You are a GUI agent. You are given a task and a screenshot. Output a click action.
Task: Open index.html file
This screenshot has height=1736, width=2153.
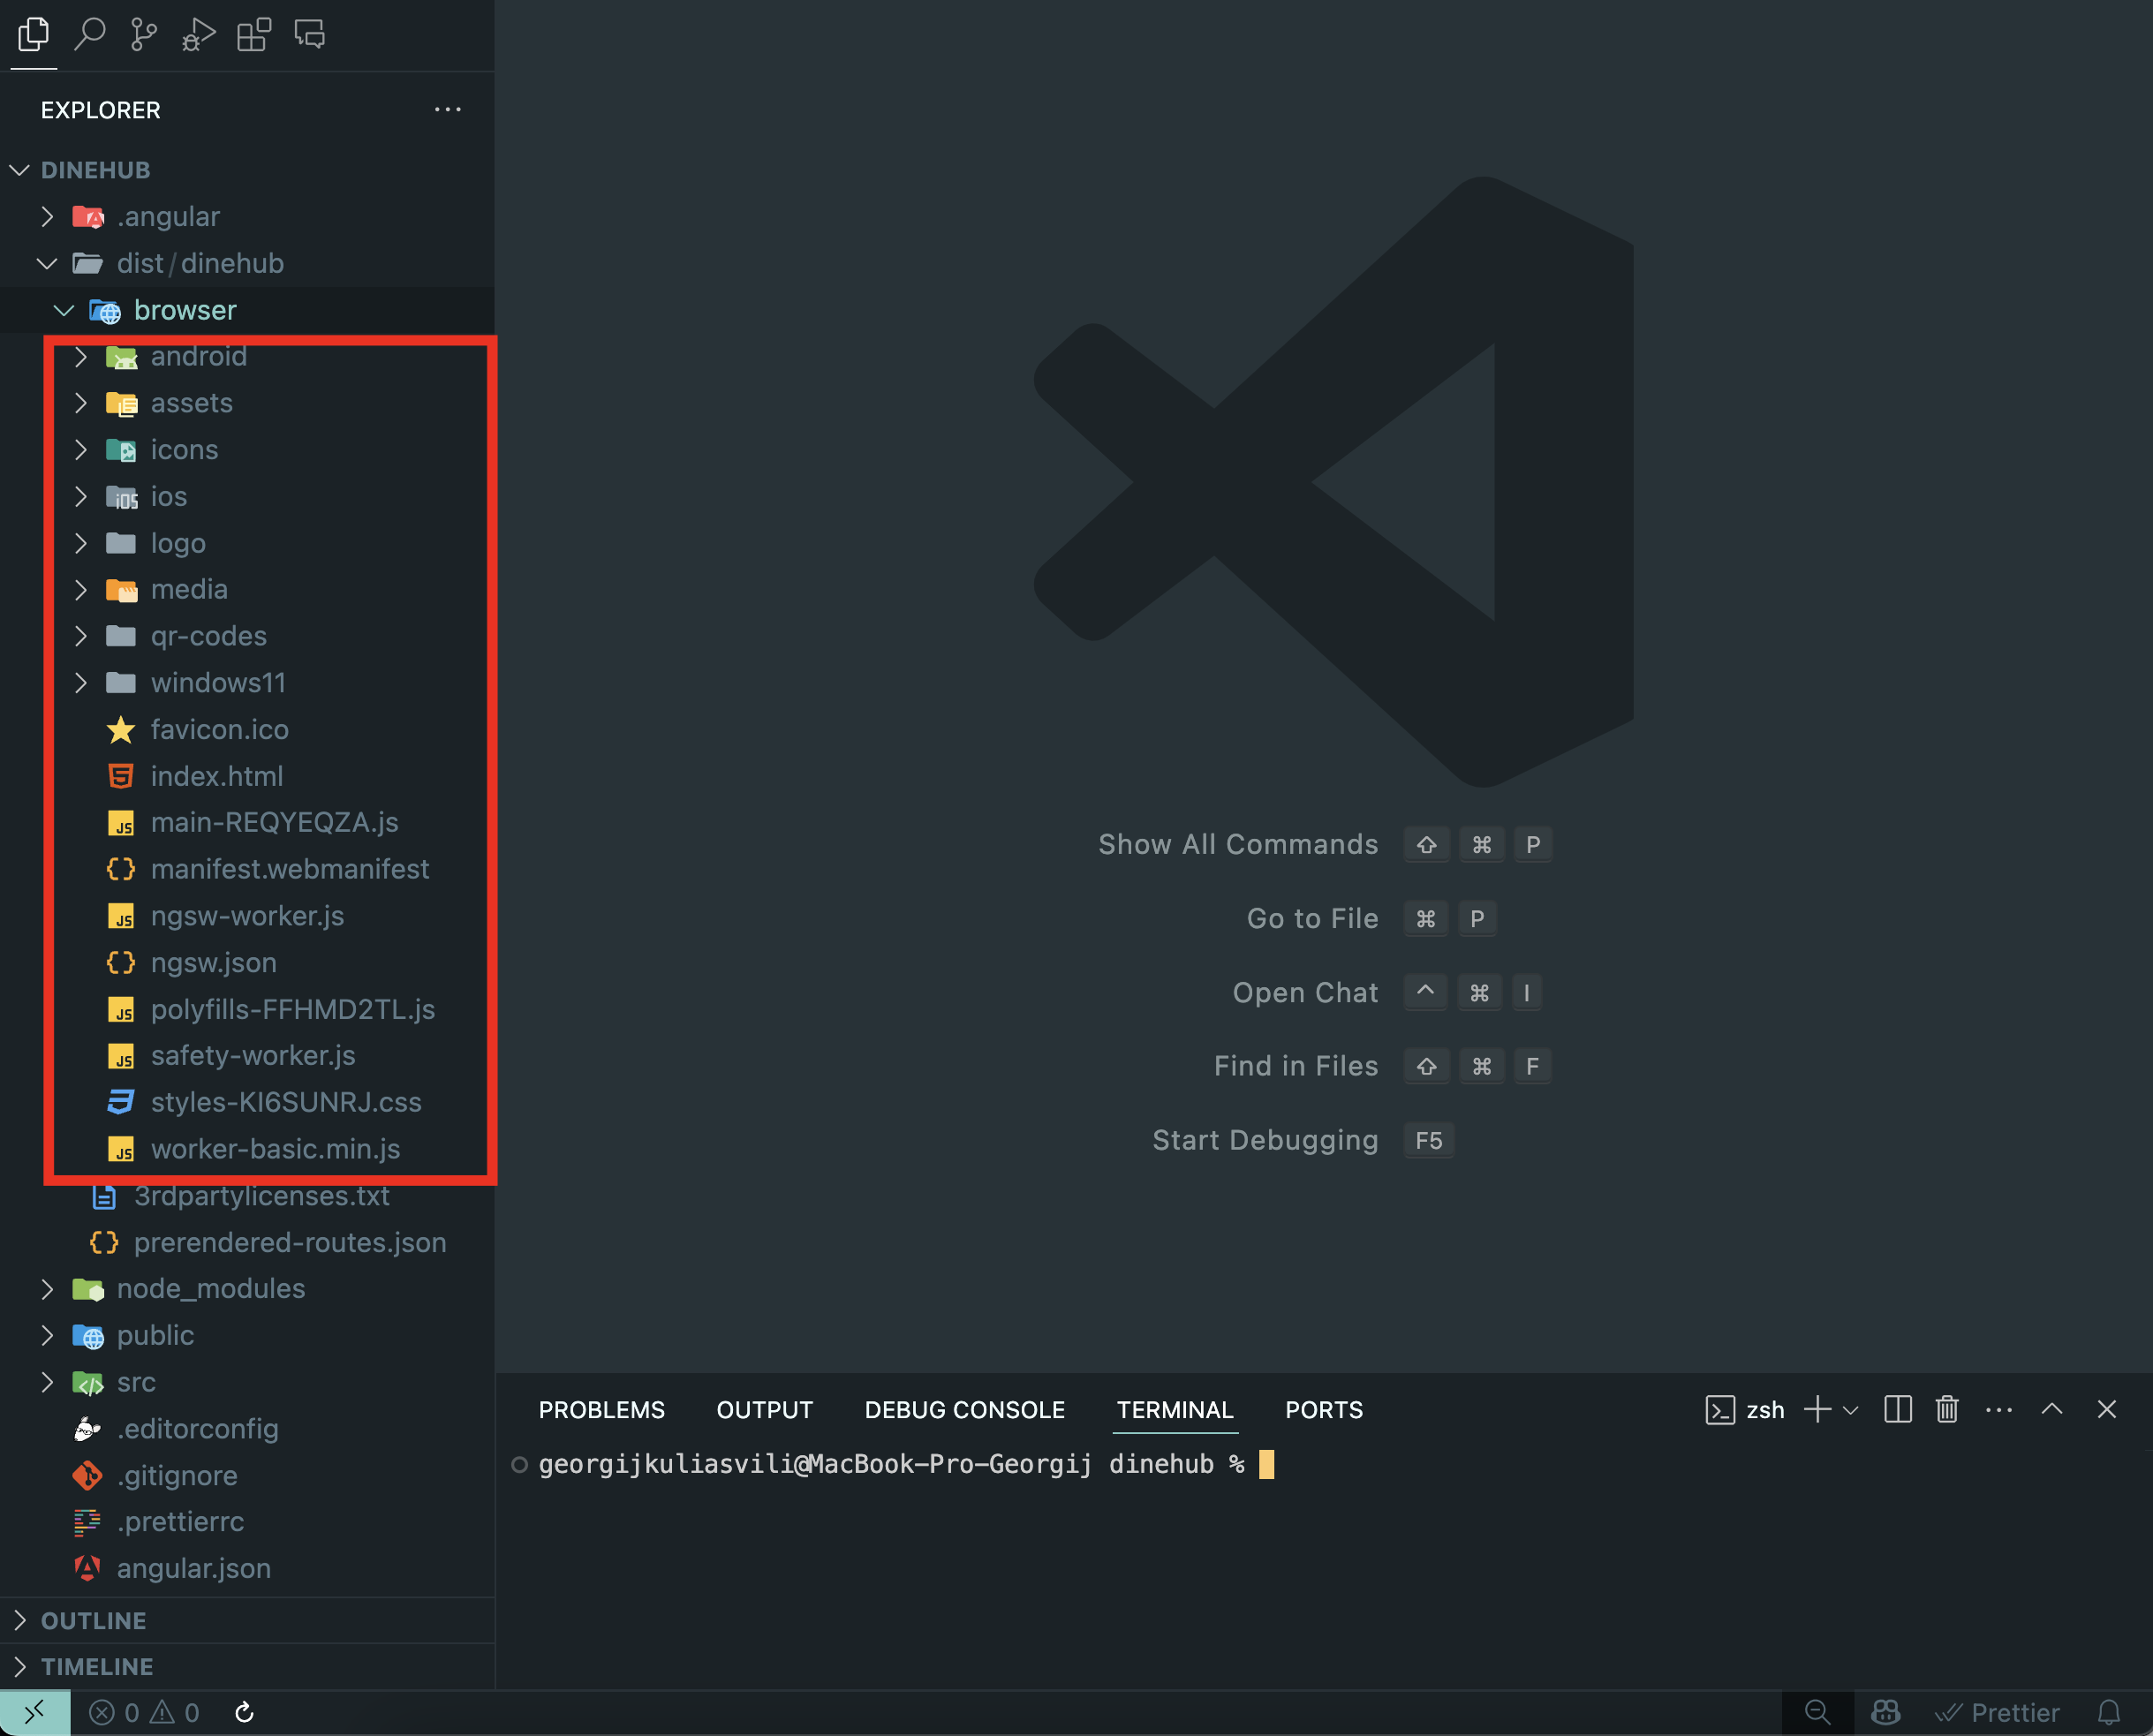247,776
